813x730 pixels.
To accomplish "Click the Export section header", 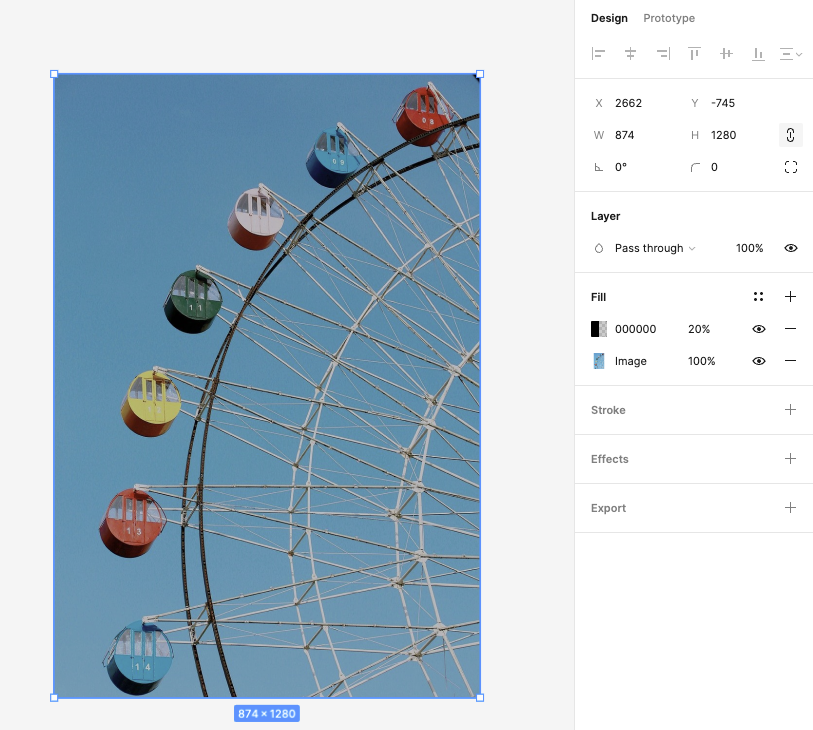I will coord(608,508).
